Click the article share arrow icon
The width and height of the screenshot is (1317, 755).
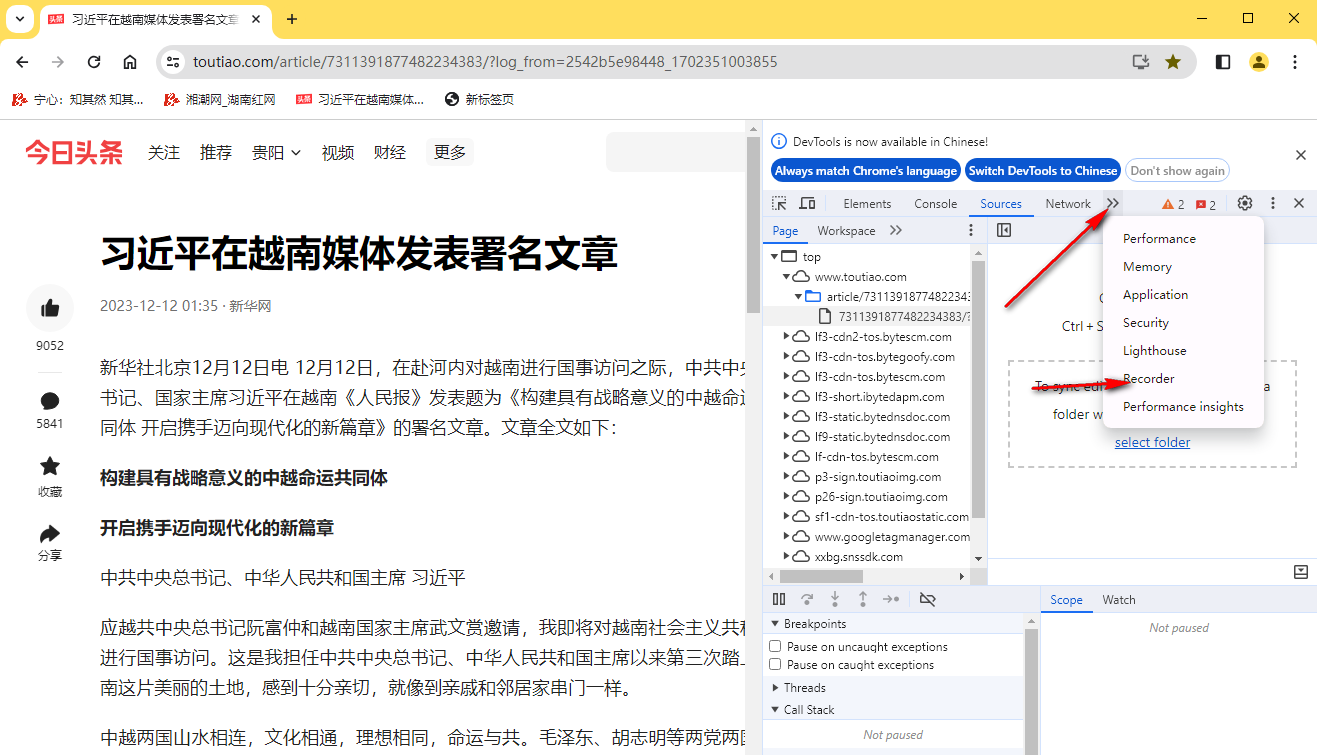tap(50, 533)
